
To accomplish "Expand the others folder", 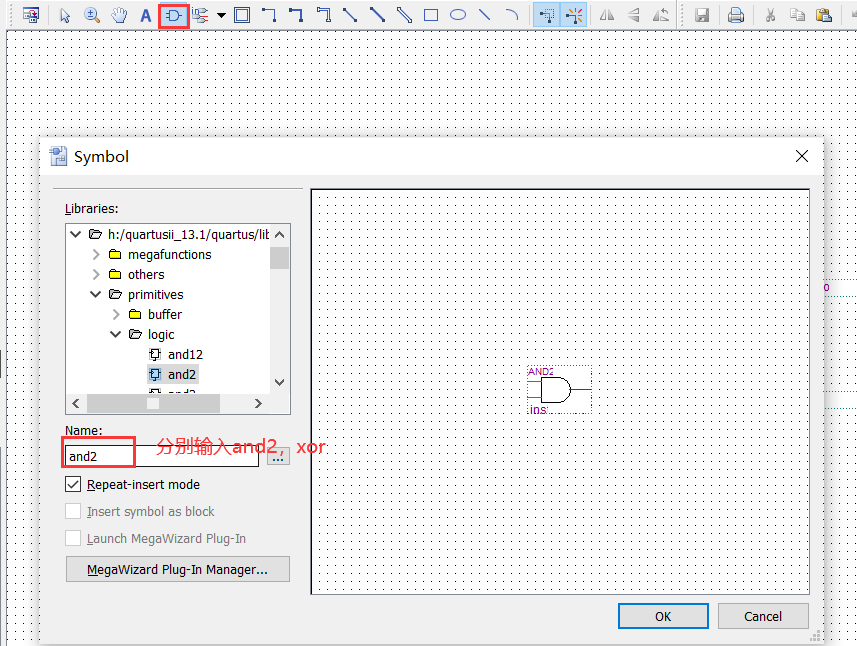I will tap(96, 274).
